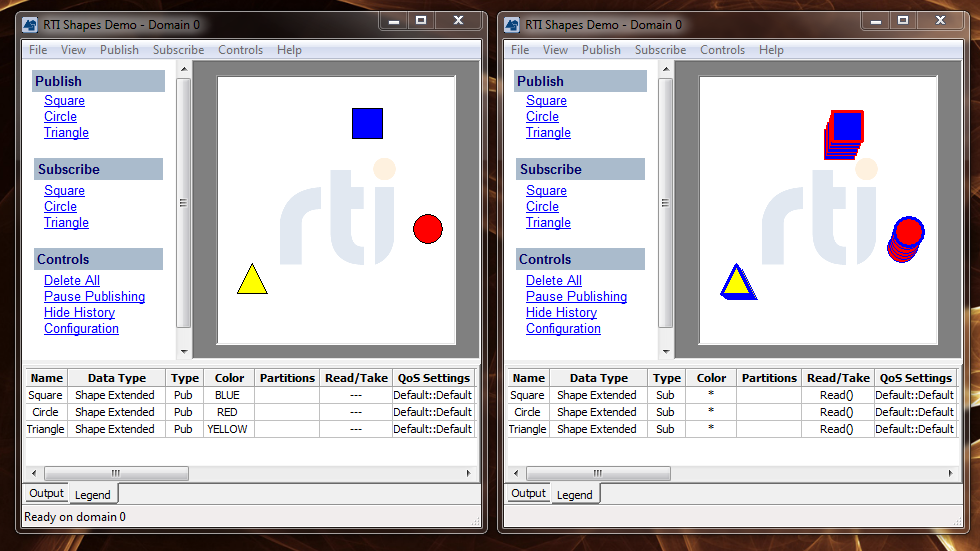Click table scroll-right arrow in left window
This screenshot has width=980, height=551.
(x=469, y=474)
